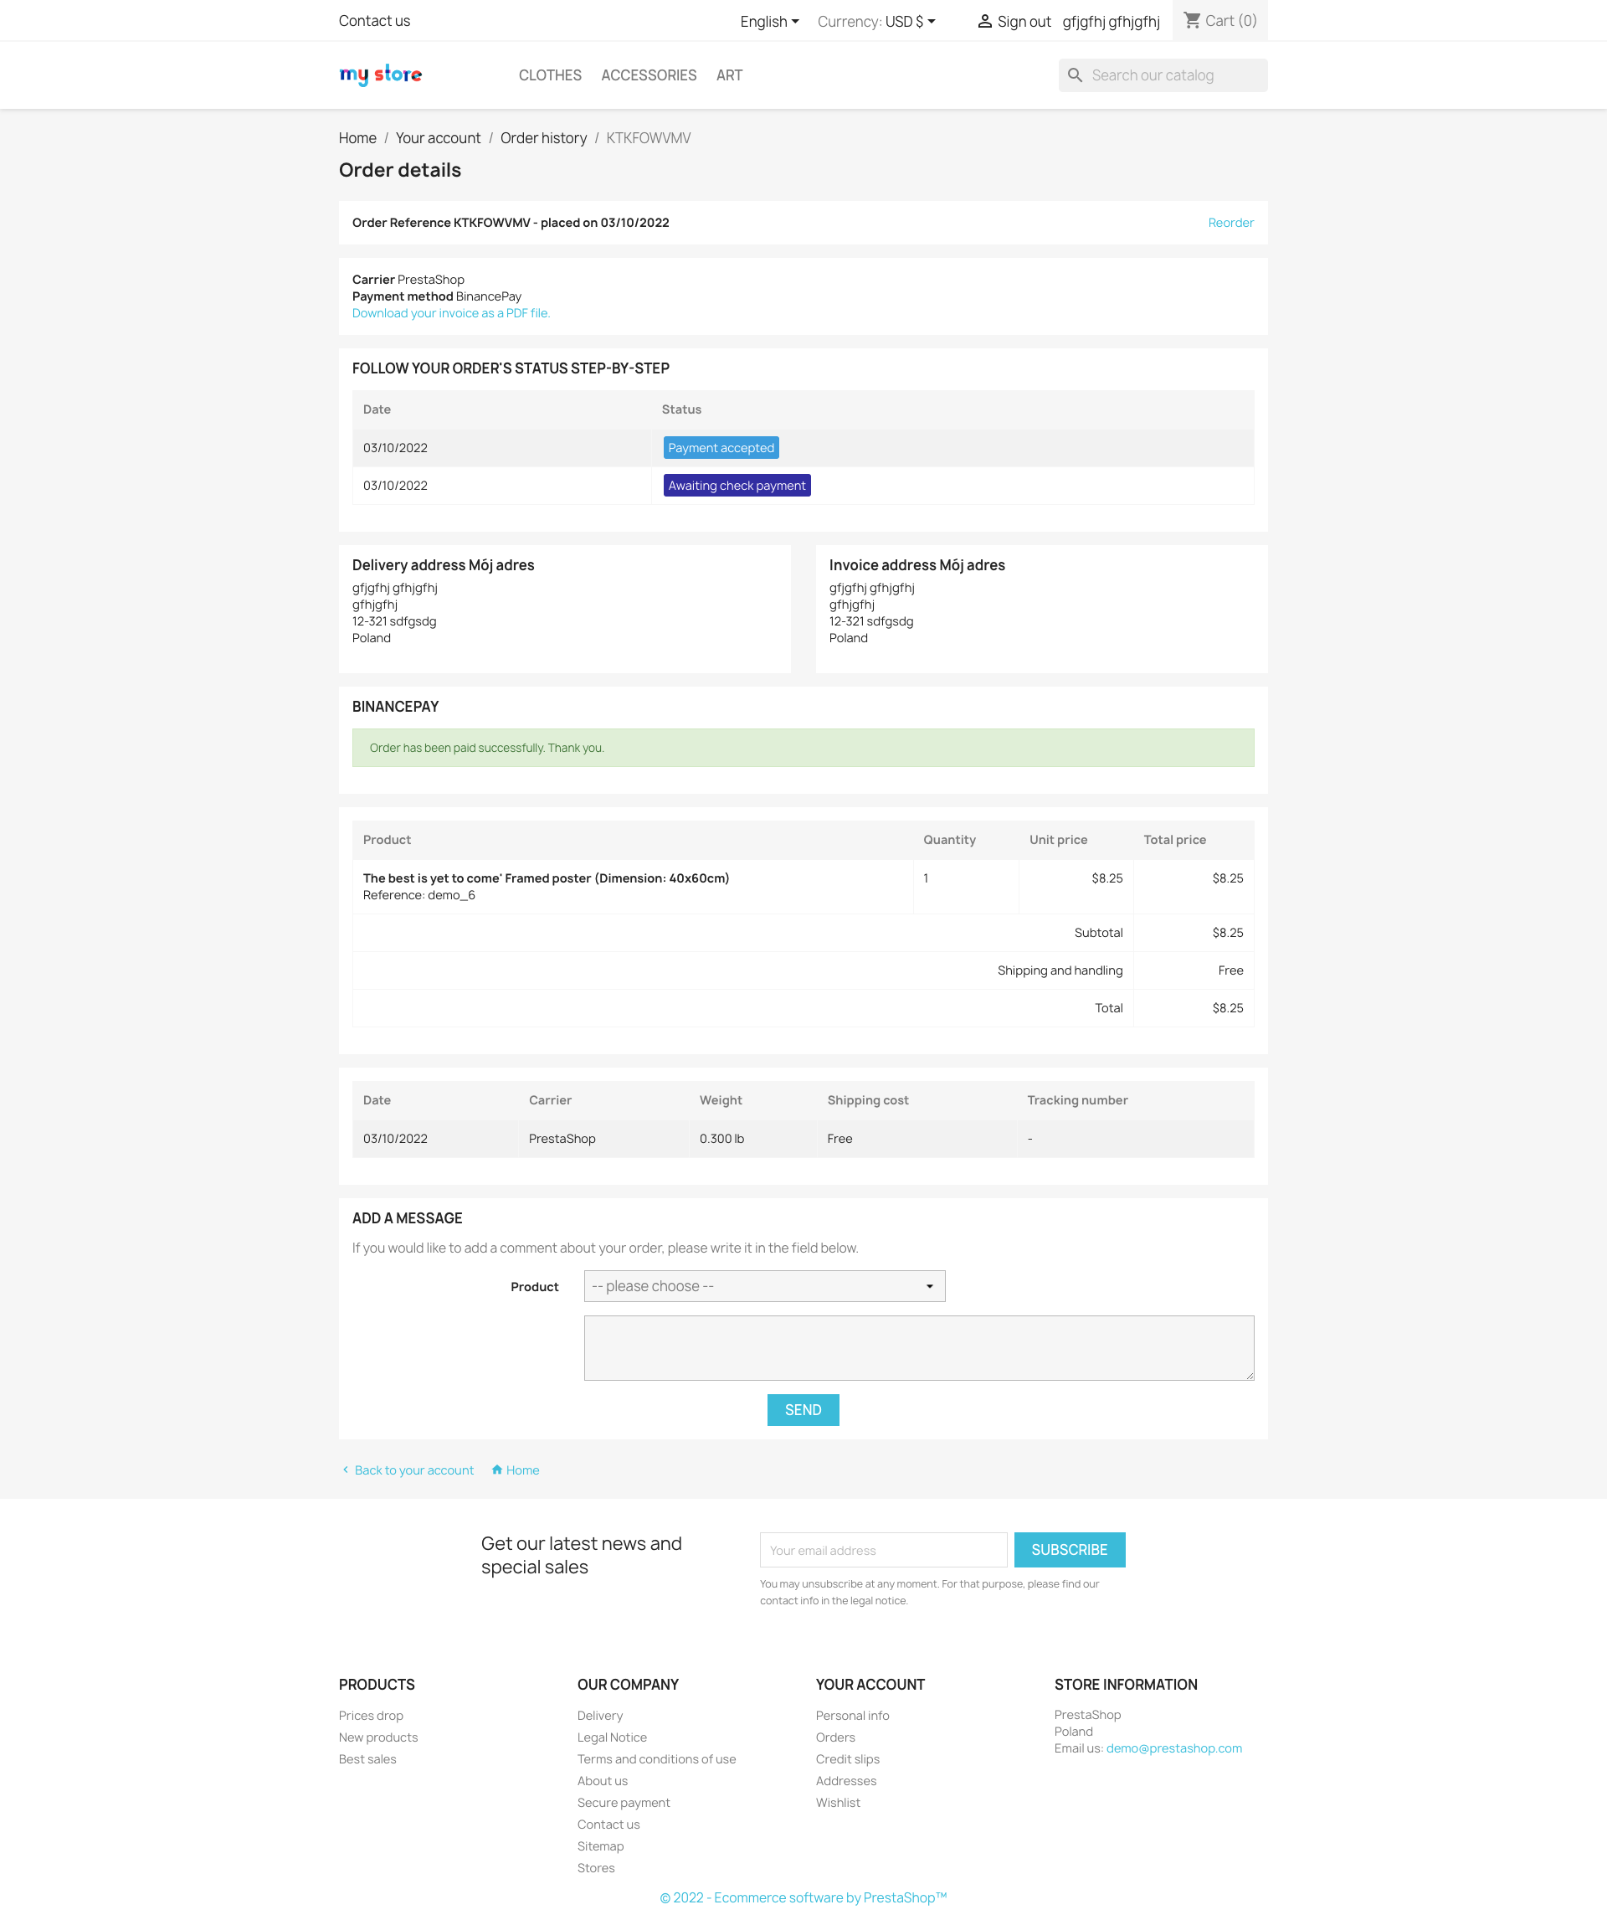This screenshot has width=1607, height=1920.
Task: Open Secure payment footer link
Action: [x=623, y=1803]
